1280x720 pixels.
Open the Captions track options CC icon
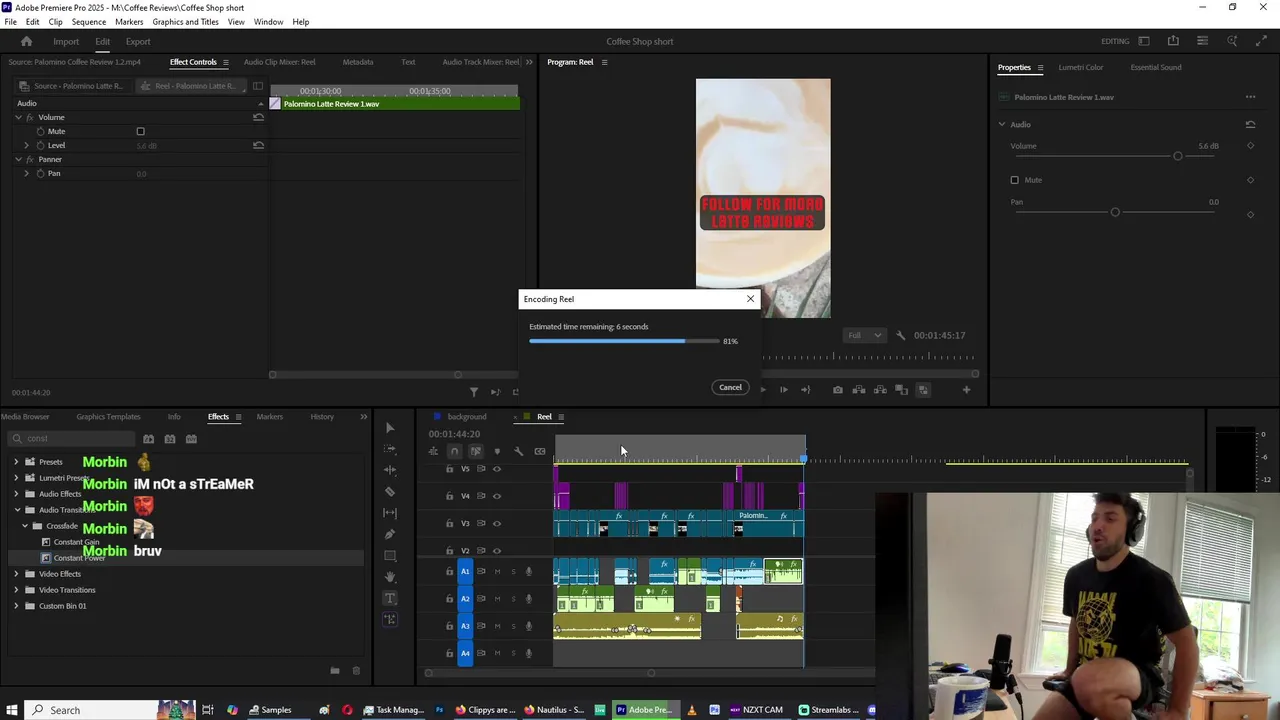click(540, 451)
